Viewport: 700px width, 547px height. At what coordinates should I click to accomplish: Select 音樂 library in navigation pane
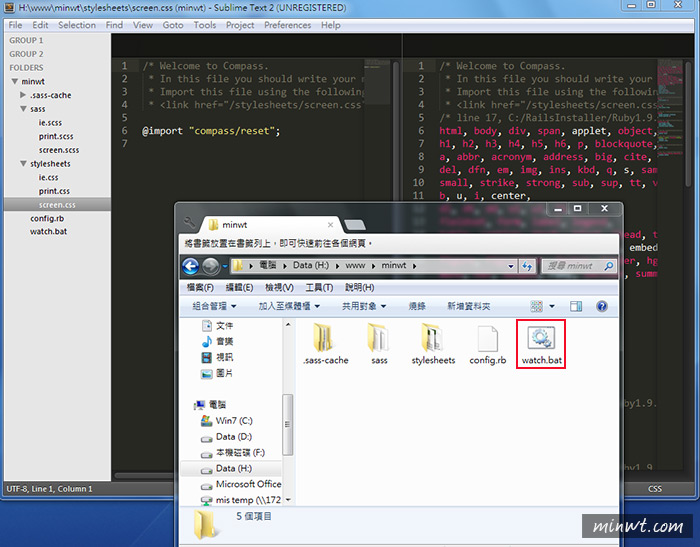217,342
